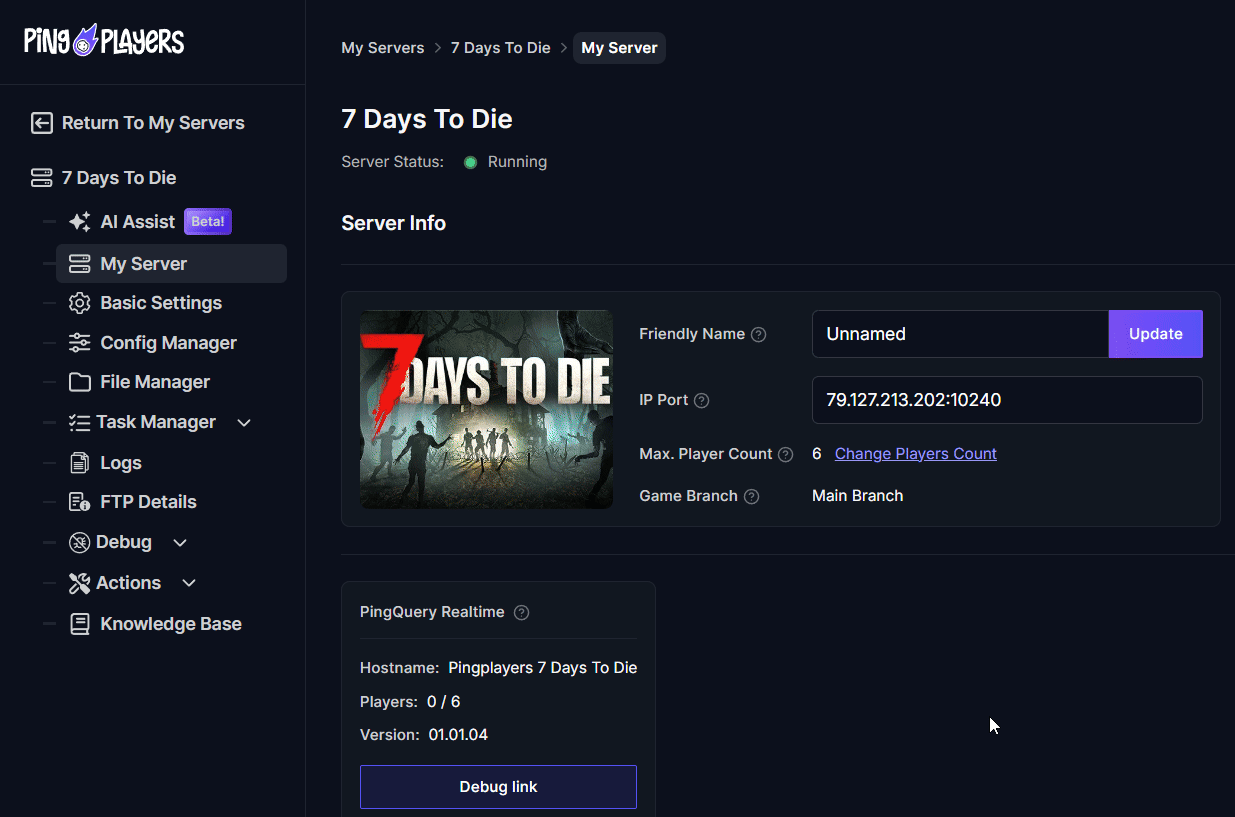Click the File Manager folder icon
Viewport: 1235px width, 817px height.
click(x=79, y=382)
